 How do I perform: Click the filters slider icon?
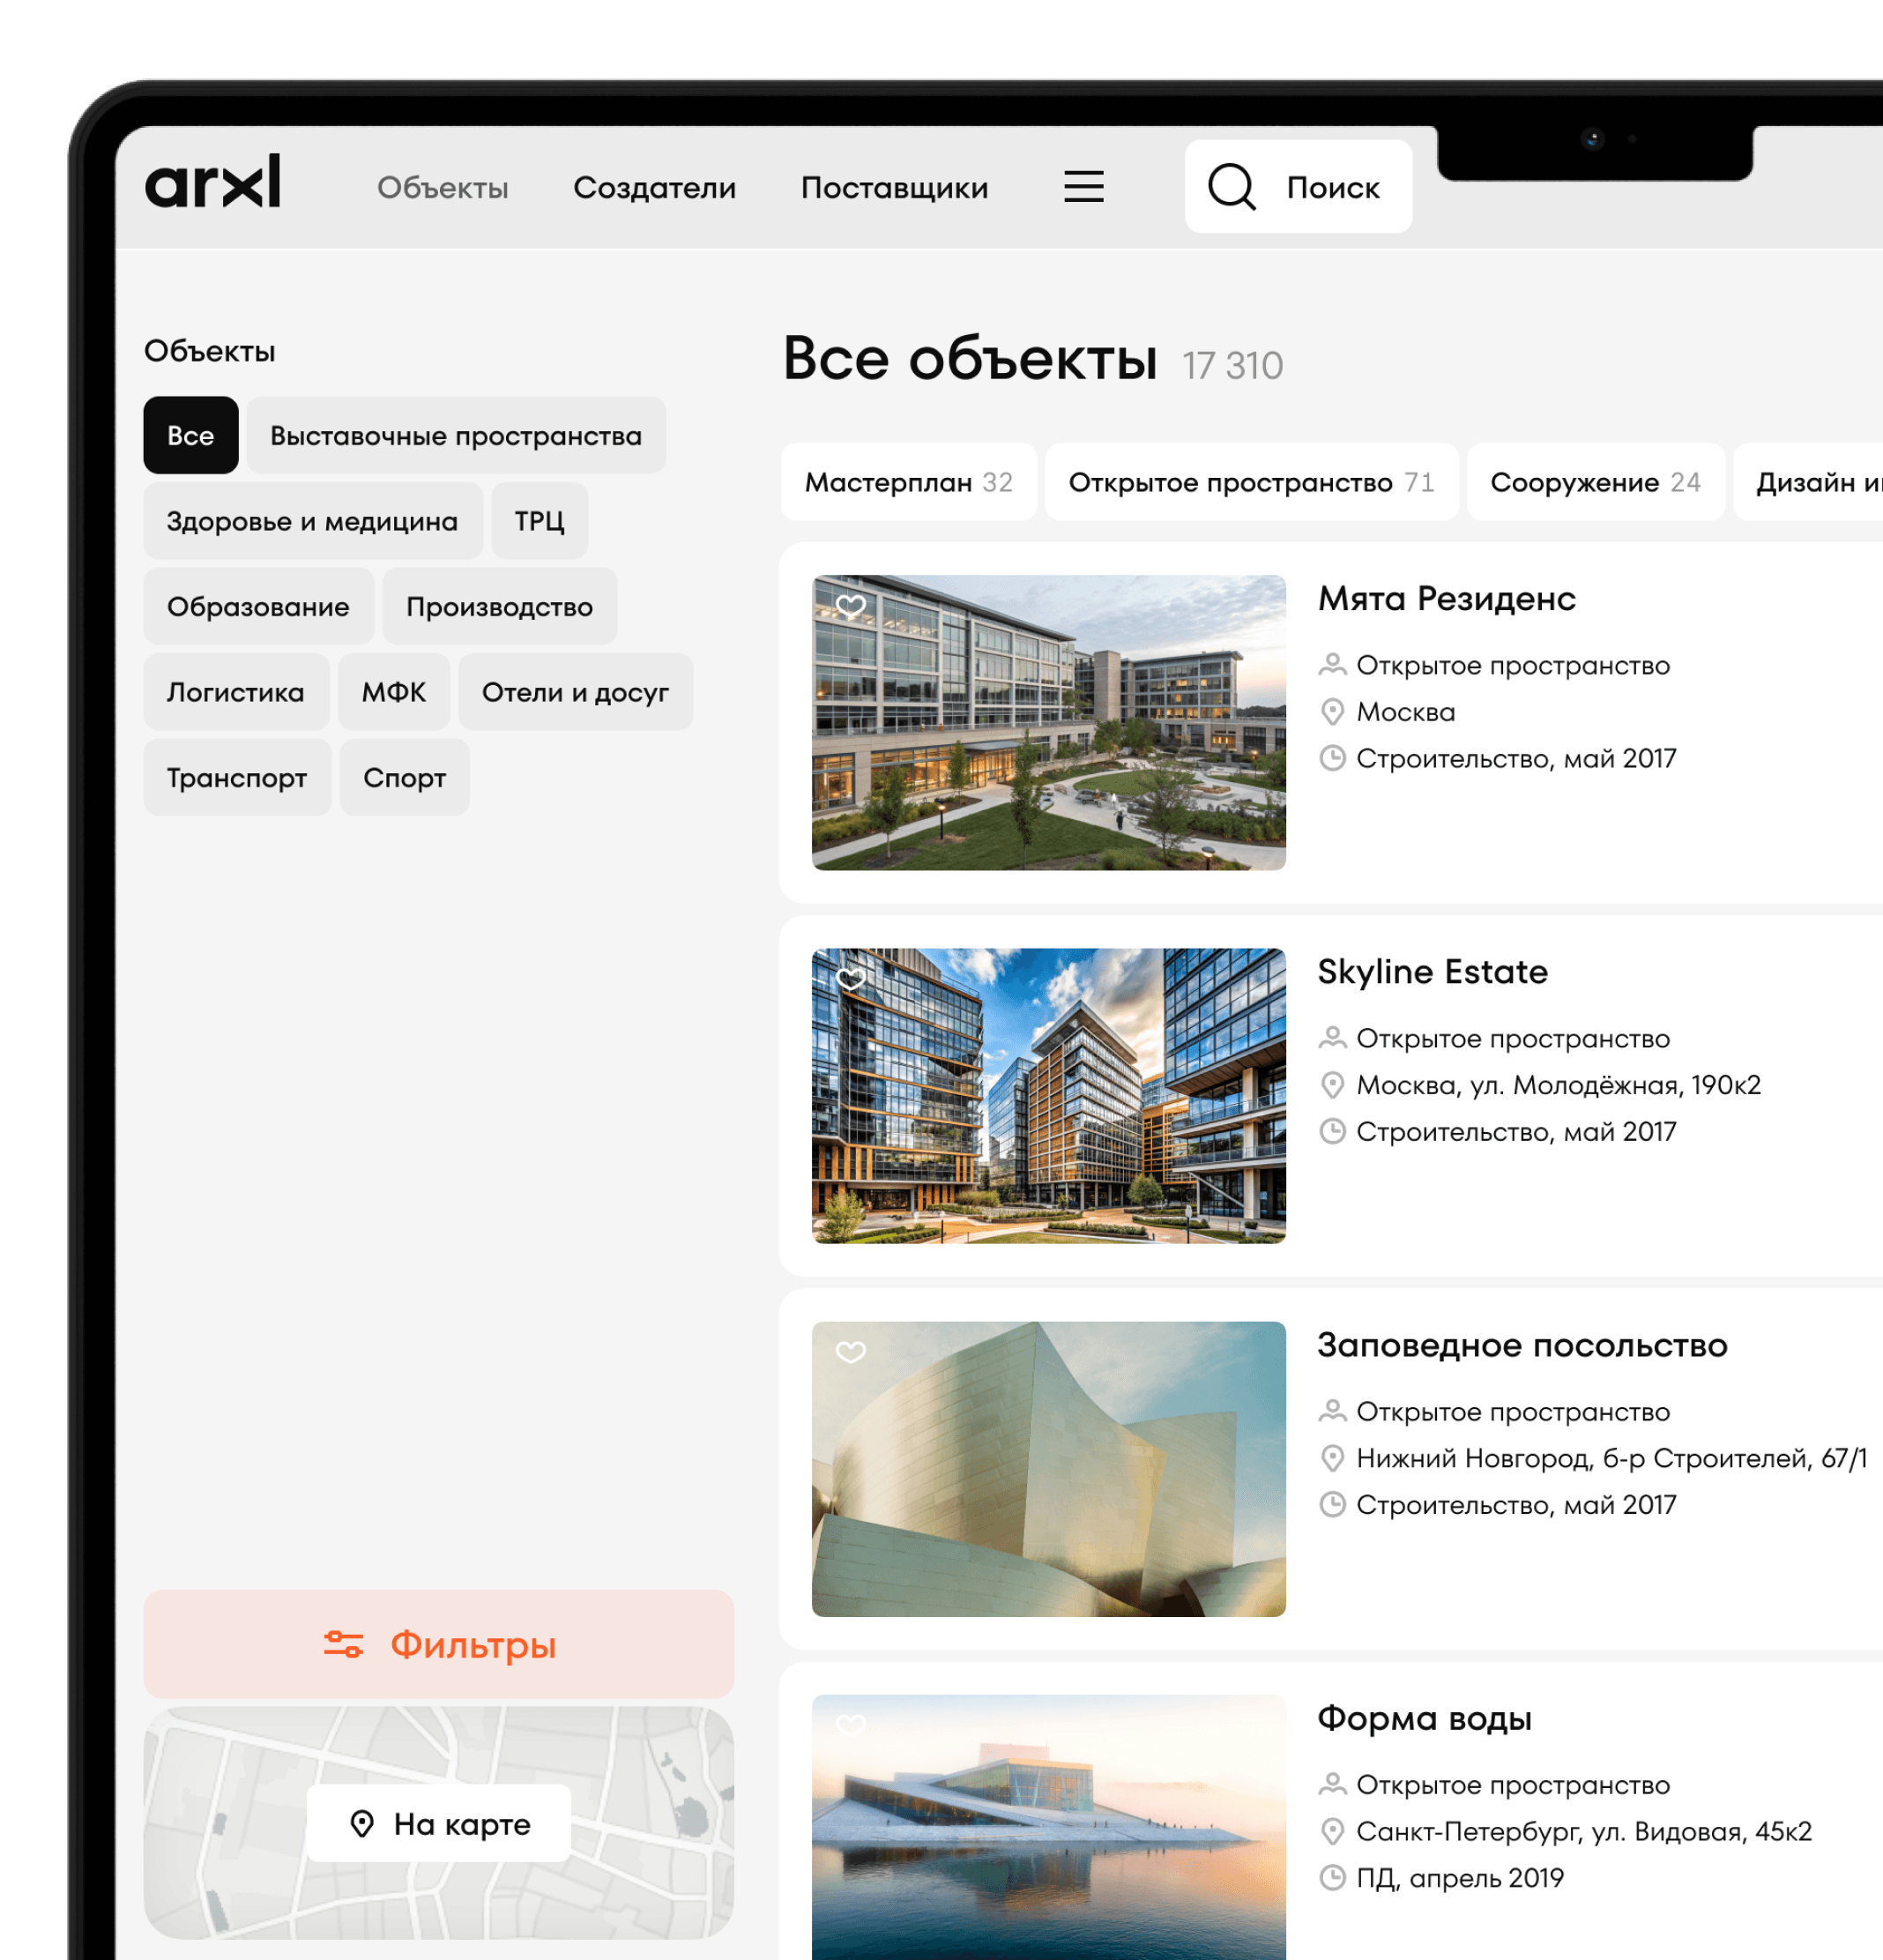pyautogui.click(x=343, y=1644)
